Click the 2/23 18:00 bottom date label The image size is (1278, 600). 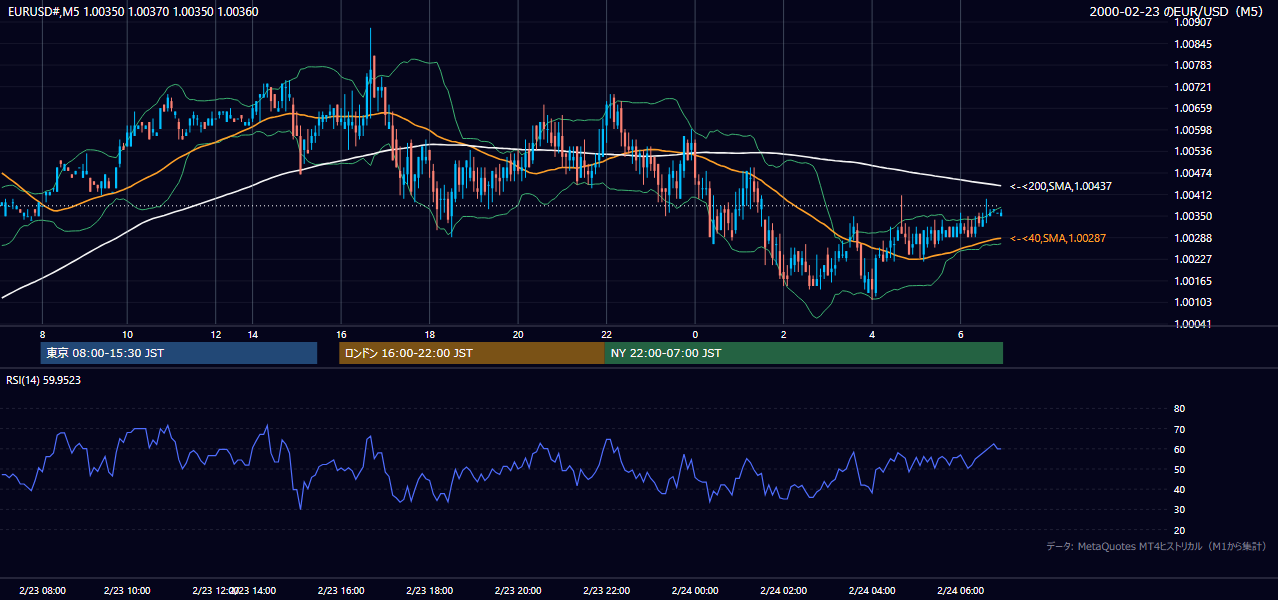429,590
